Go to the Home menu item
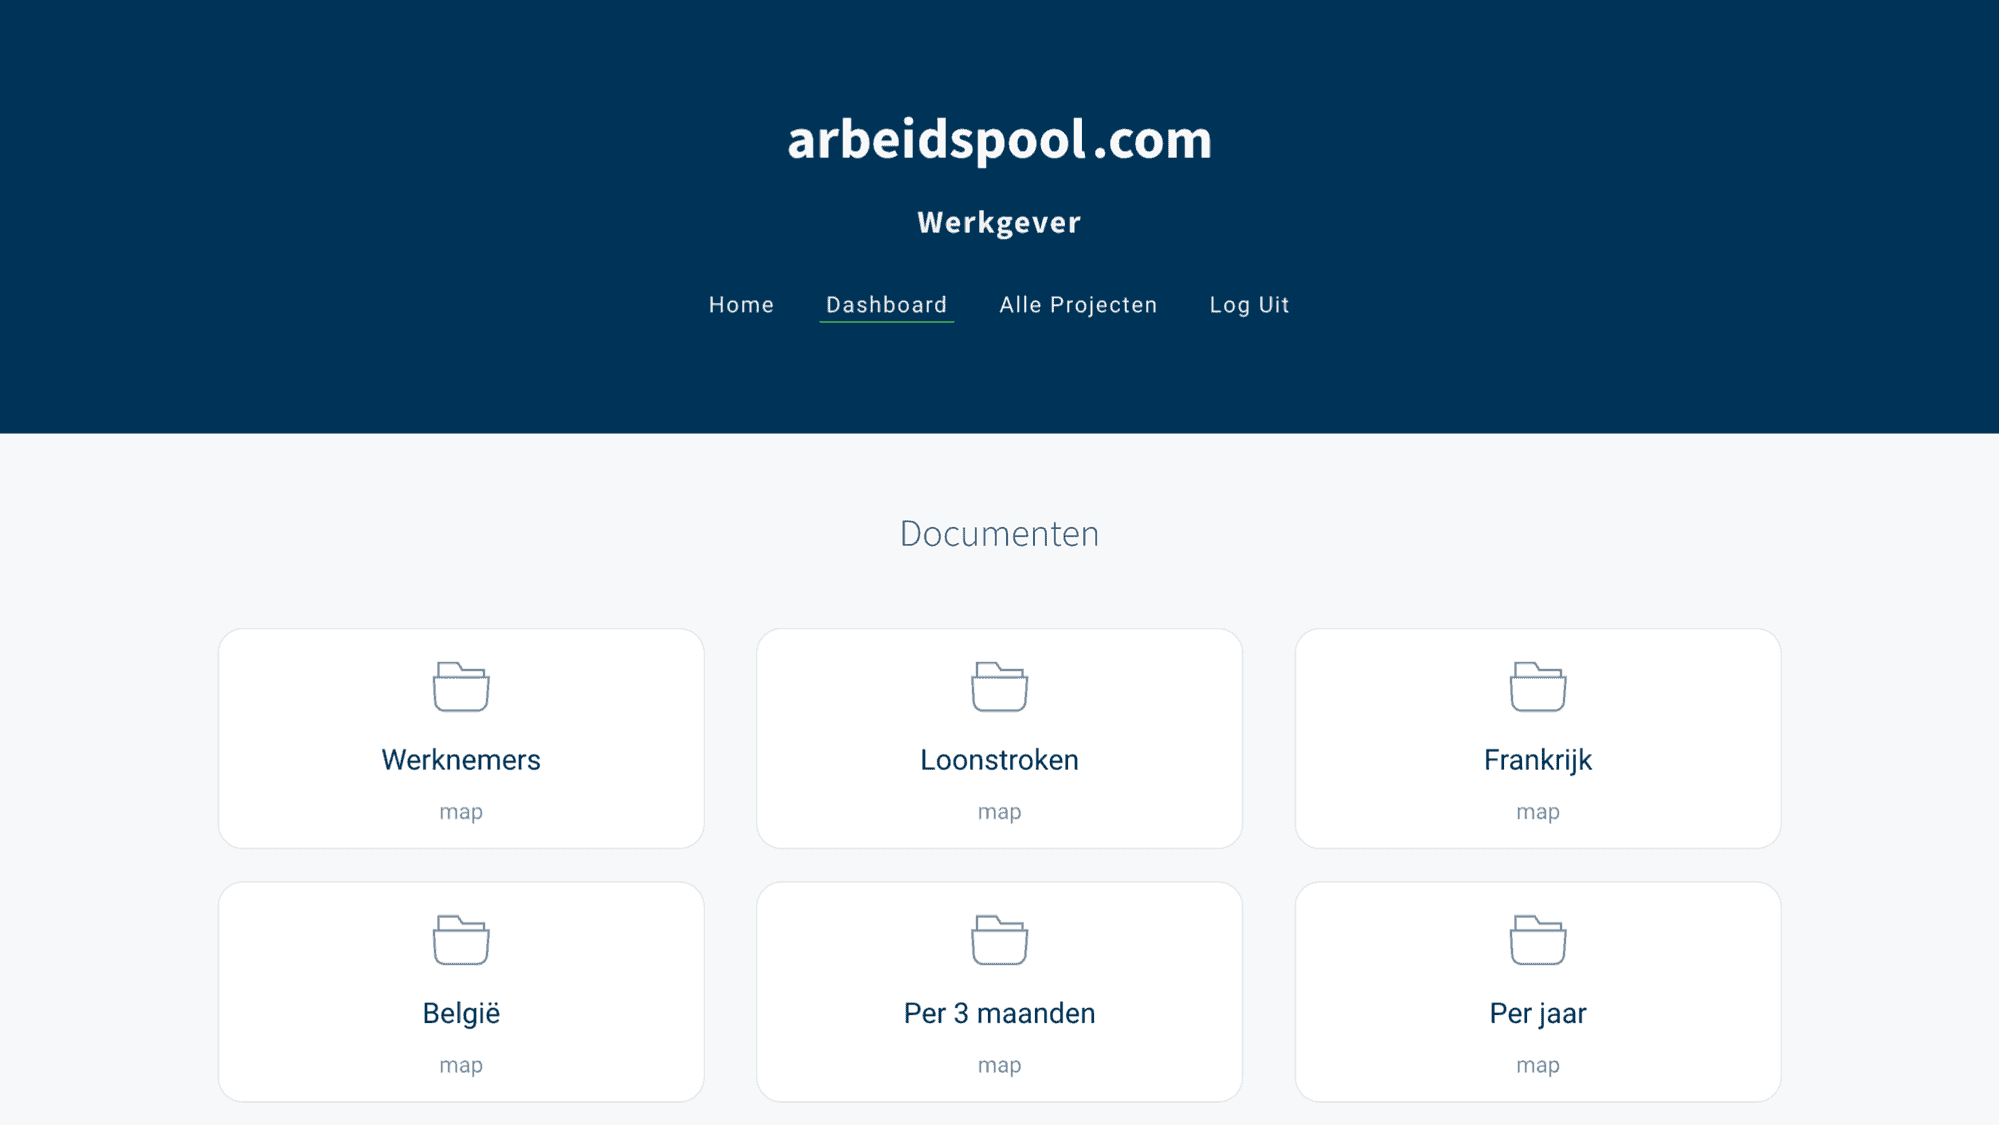Image resolution: width=1999 pixels, height=1125 pixels. pyautogui.click(x=741, y=305)
